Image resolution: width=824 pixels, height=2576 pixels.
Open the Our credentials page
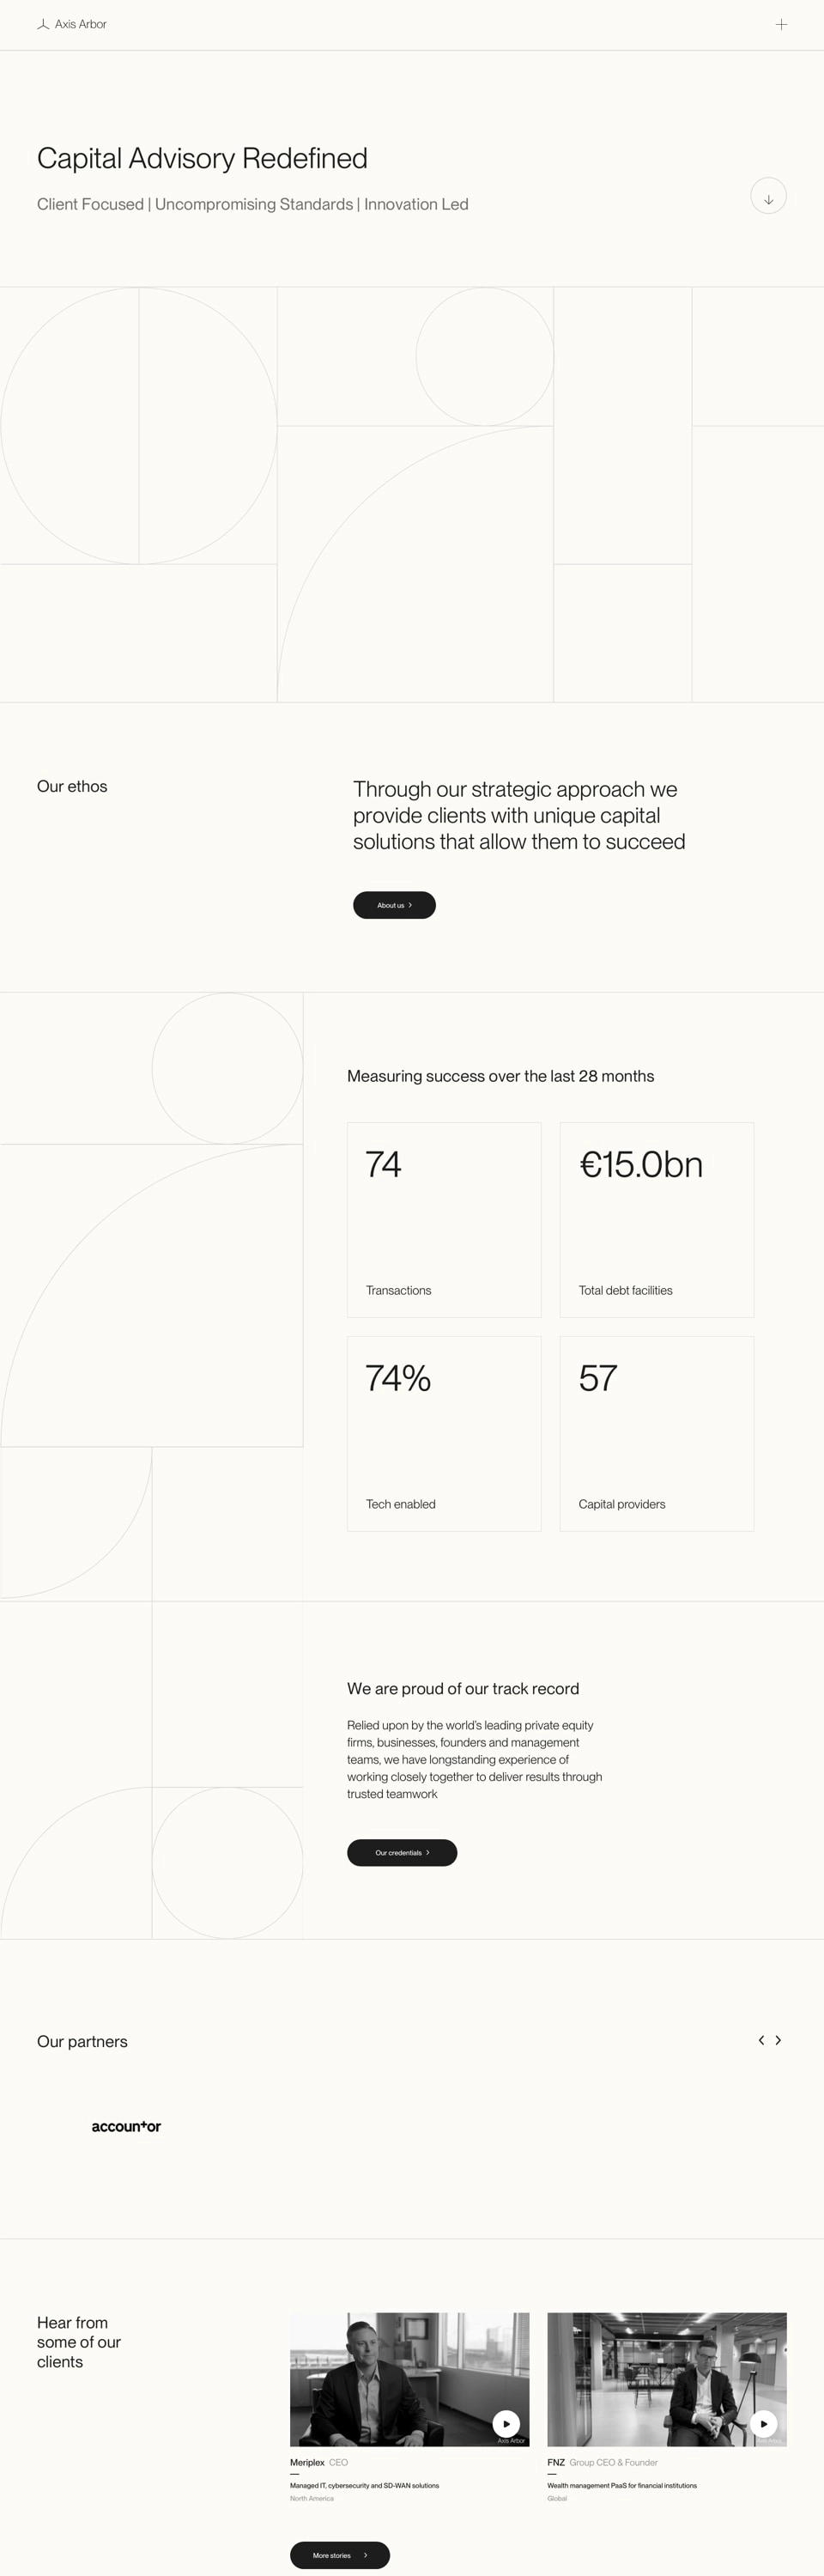[402, 1853]
